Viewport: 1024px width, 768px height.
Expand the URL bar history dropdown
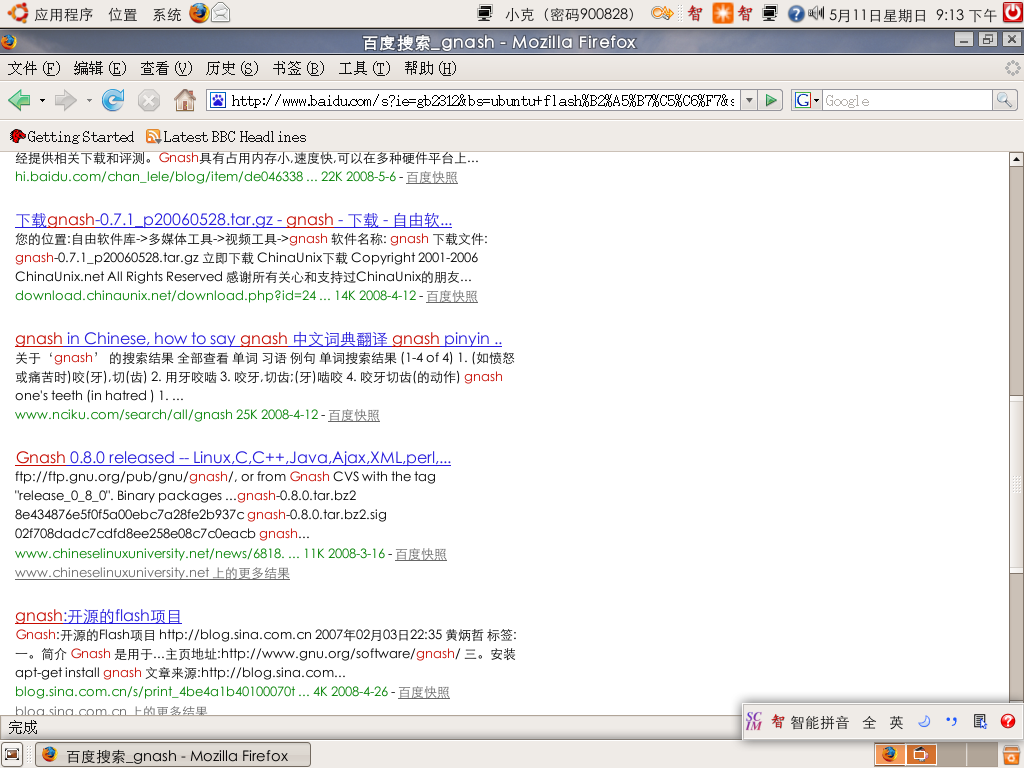(x=749, y=101)
